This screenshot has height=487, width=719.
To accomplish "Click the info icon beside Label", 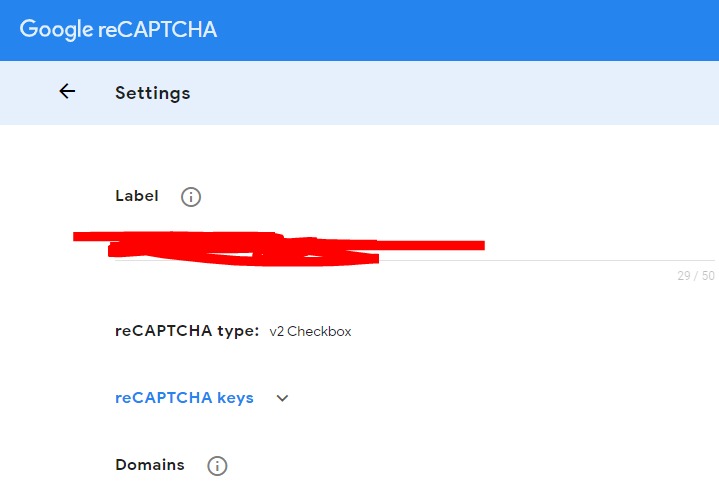I will click(x=191, y=197).
